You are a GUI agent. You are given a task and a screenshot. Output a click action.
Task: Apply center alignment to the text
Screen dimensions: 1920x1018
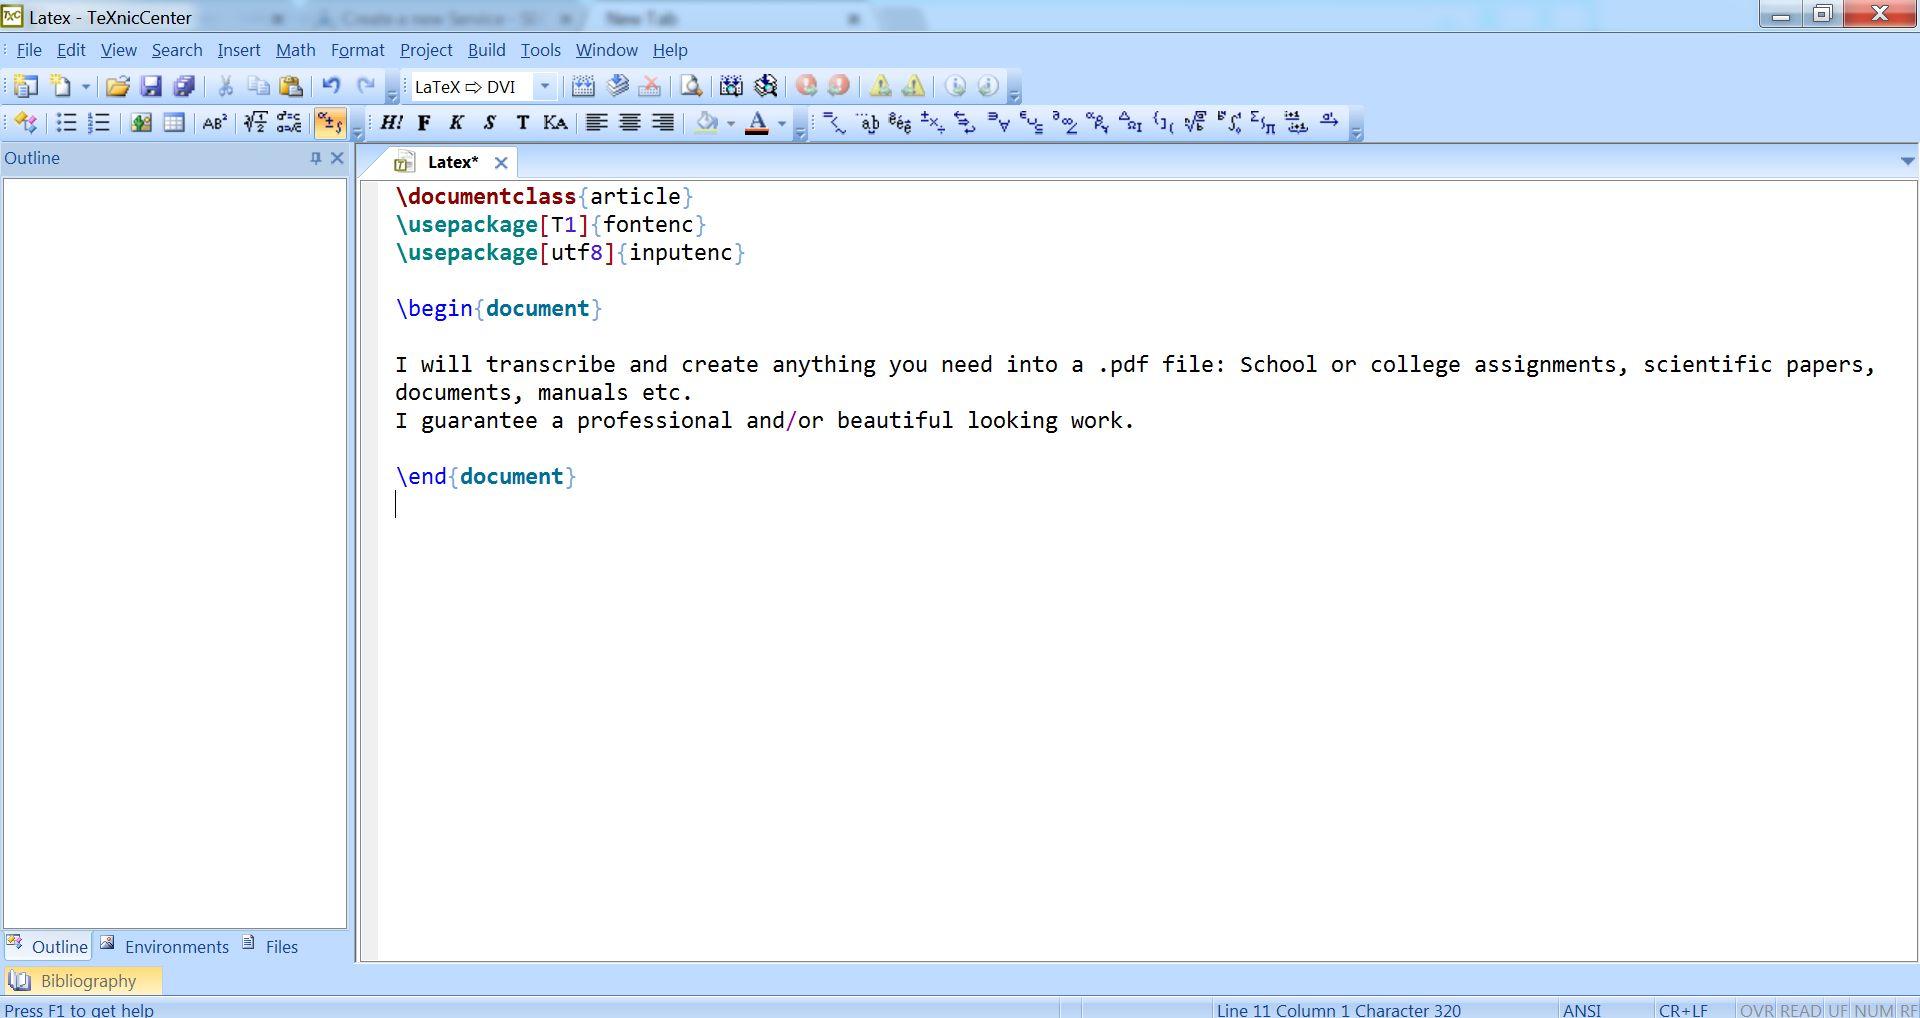pos(630,122)
